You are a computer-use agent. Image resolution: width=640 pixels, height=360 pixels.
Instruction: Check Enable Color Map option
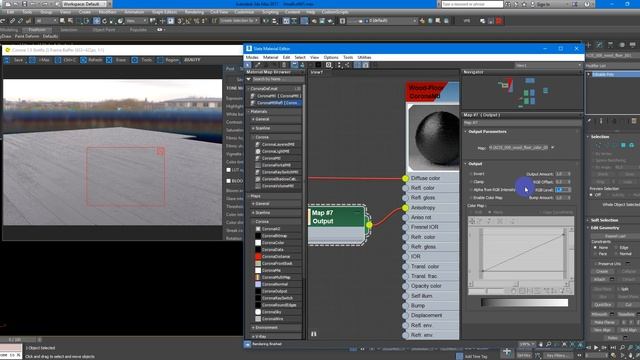[x=471, y=198]
